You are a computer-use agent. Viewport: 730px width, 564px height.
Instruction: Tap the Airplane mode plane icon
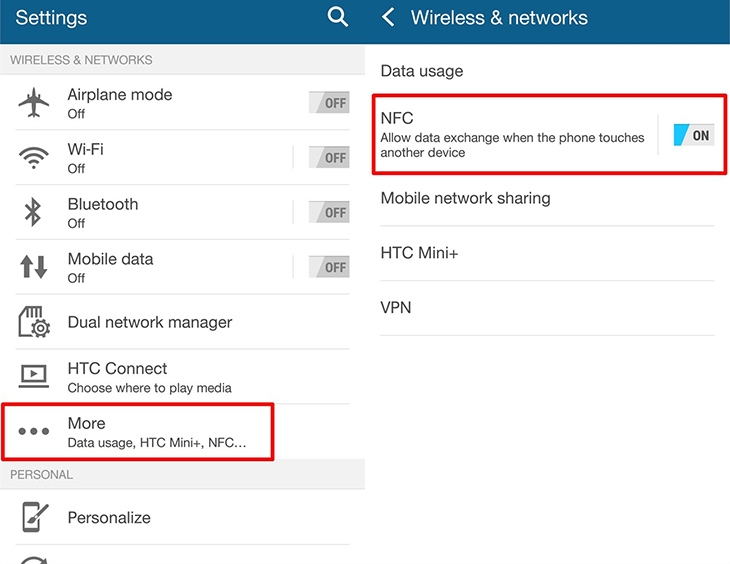34,103
